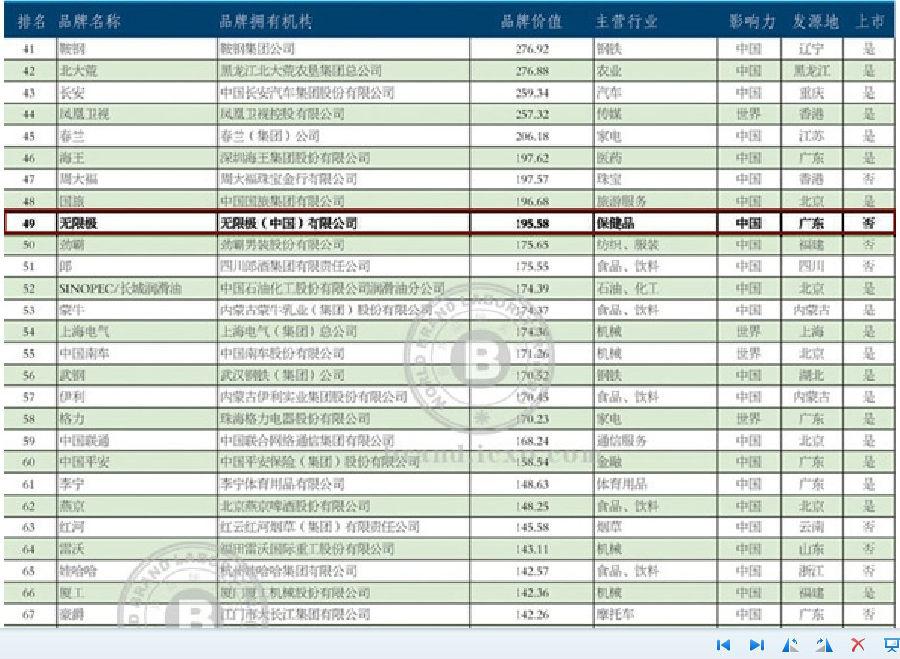The image size is (900, 659).
Task: Start the slideshow with the screen icon
Action: (891, 645)
